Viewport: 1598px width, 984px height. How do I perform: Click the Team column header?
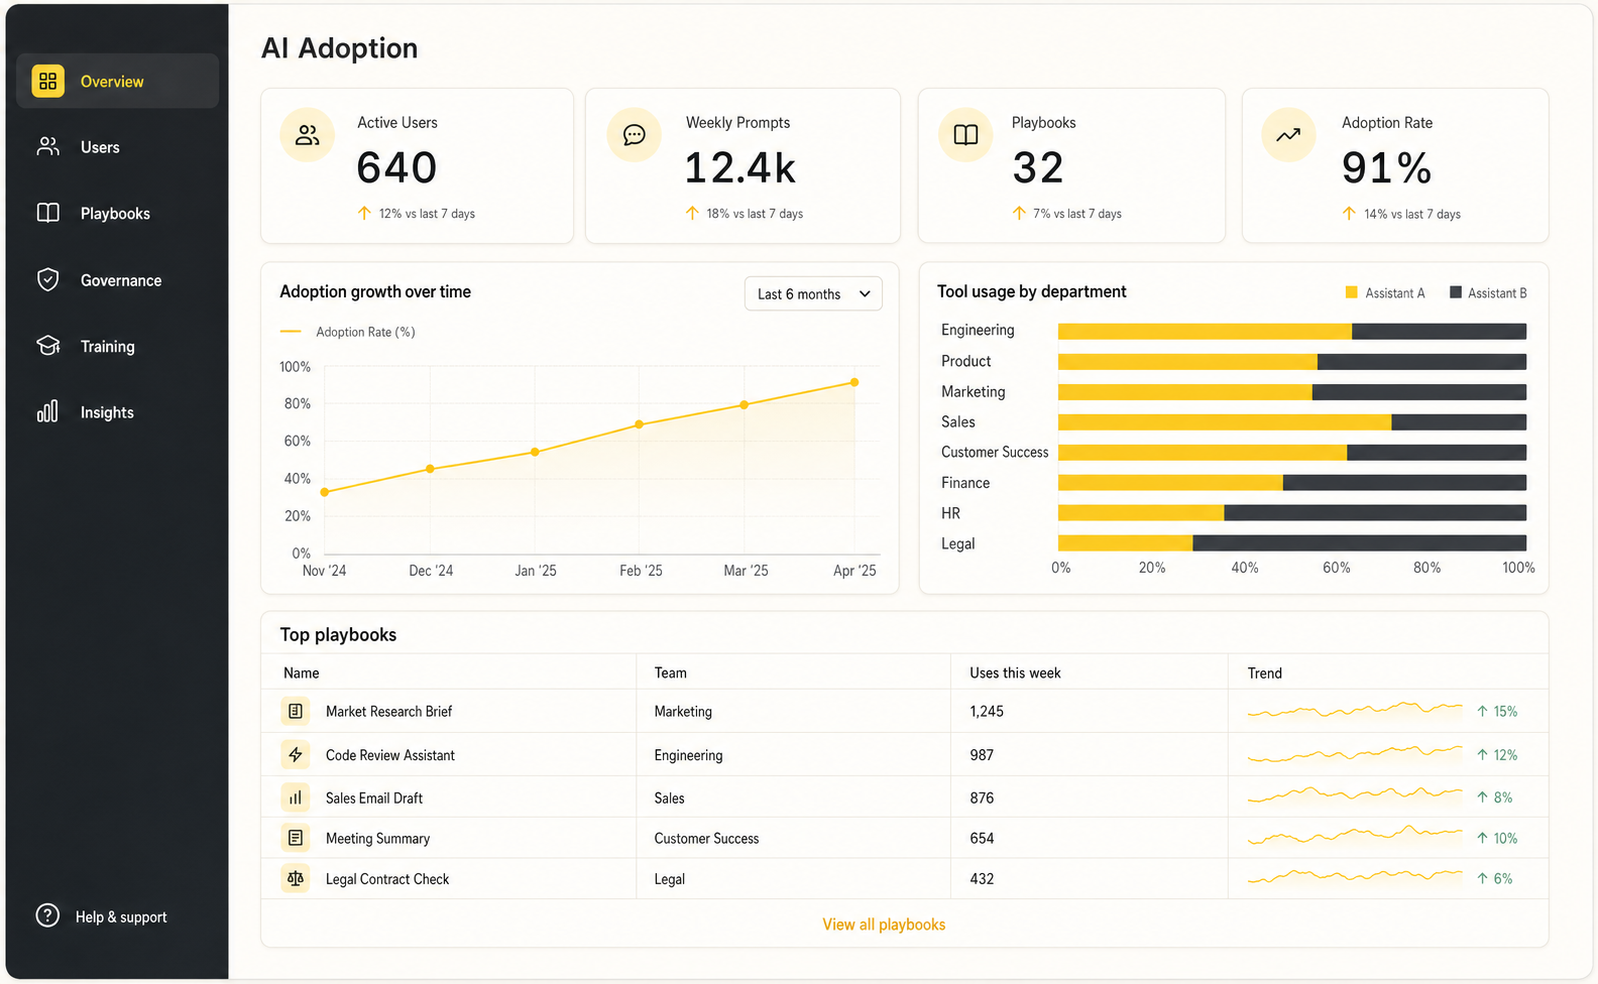pyautogui.click(x=670, y=673)
